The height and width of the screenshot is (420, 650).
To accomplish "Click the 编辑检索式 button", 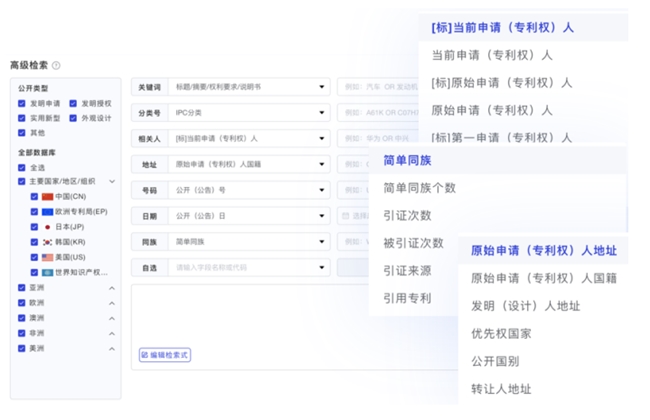I will point(165,355).
